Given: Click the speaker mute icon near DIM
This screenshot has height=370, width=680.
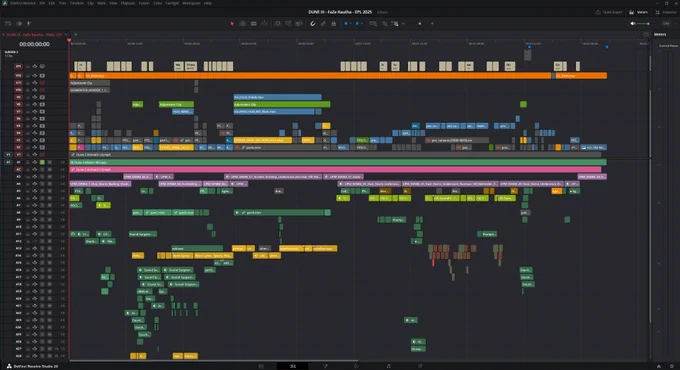Looking at the screenshot, I should pyautogui.click(x=633, y=23).
